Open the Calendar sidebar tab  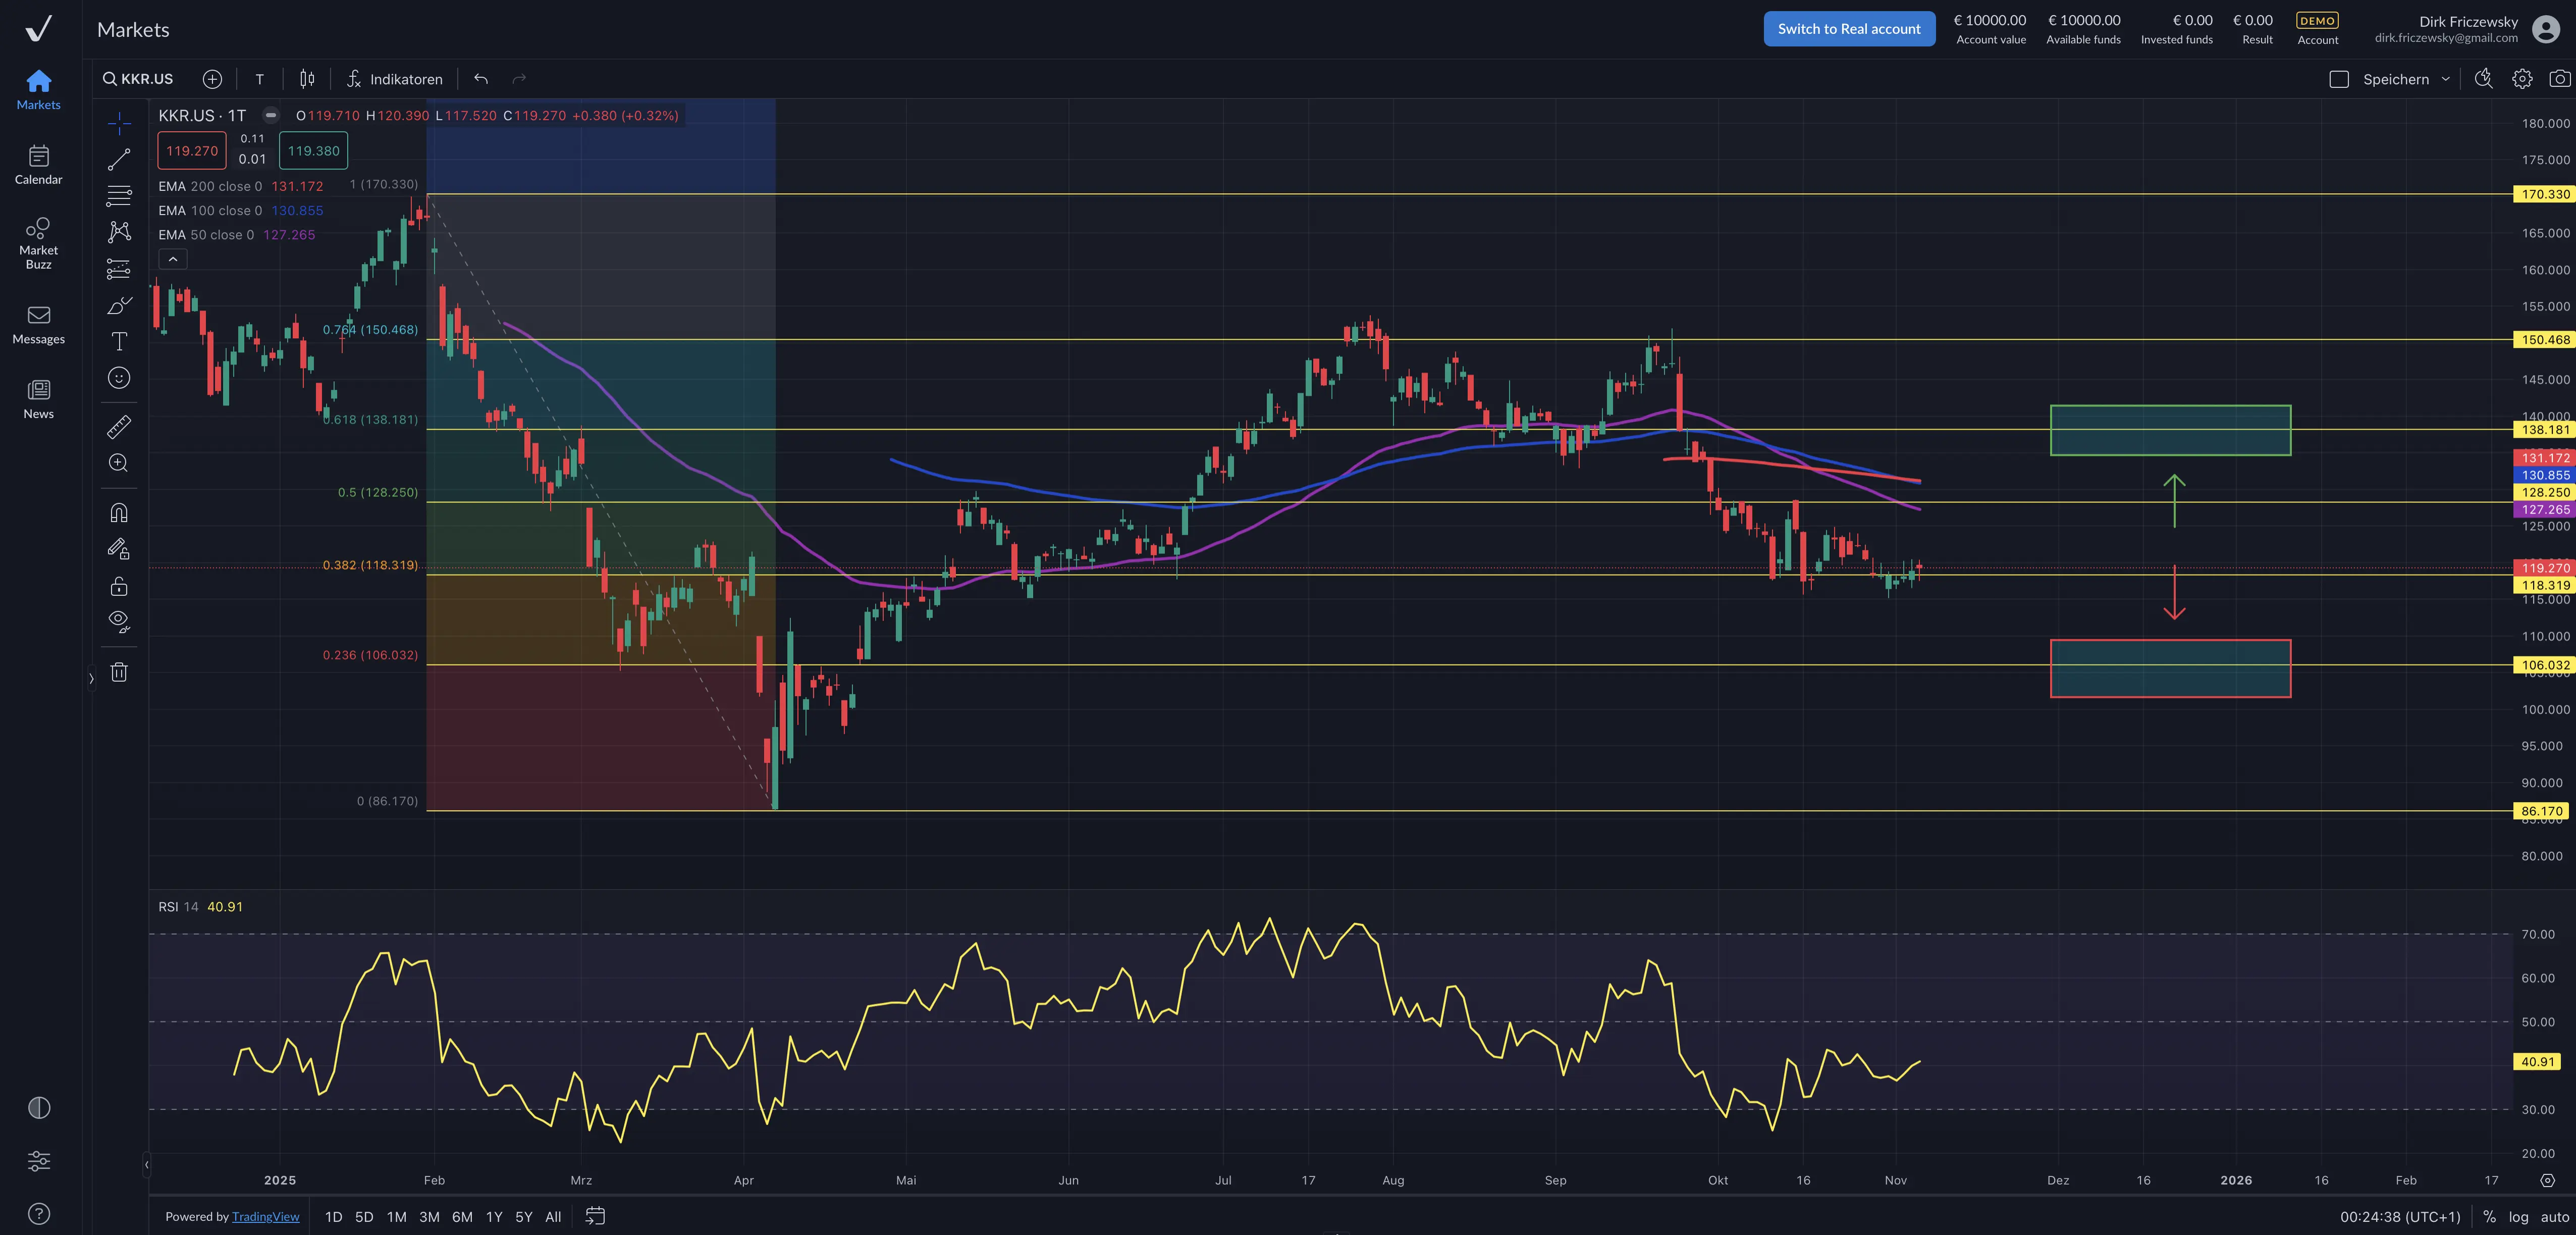coord(38,165)
